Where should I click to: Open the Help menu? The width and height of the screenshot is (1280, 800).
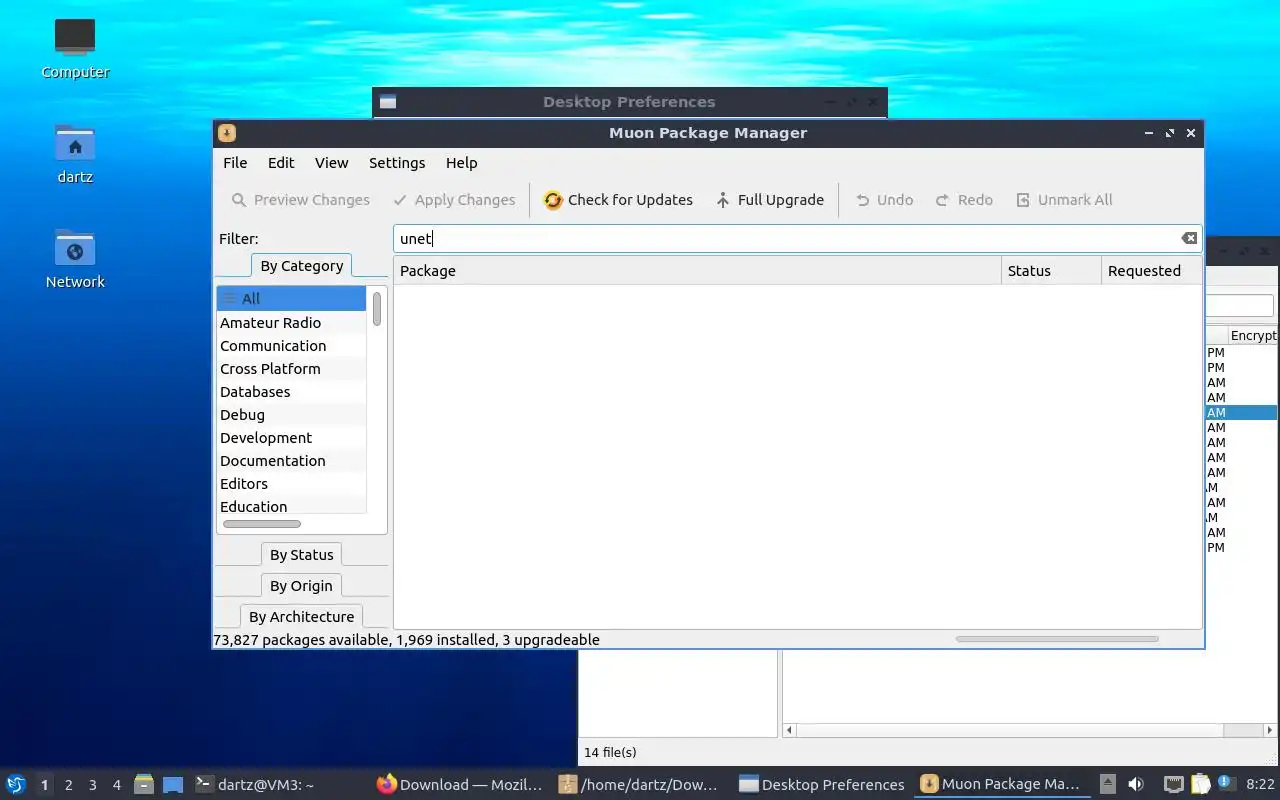click(461, 163)
